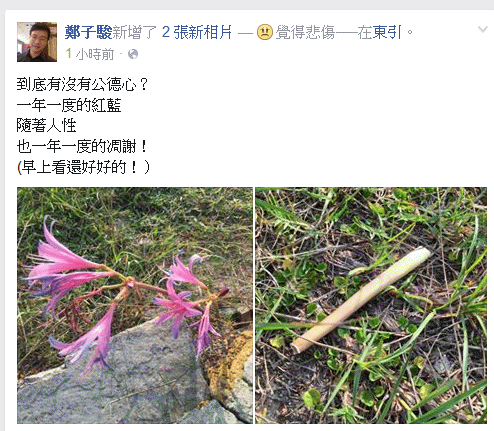This screenshot has width=494, height=431.
Task: Click the line 隨著人性
Action: click(46, 126)
